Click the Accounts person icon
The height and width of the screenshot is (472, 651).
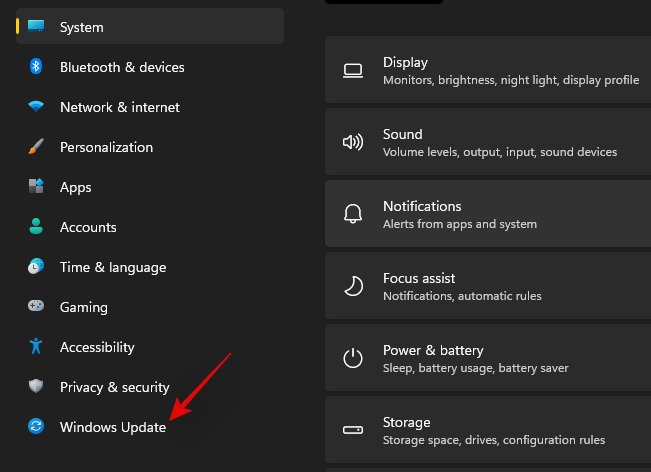(36, 227)
